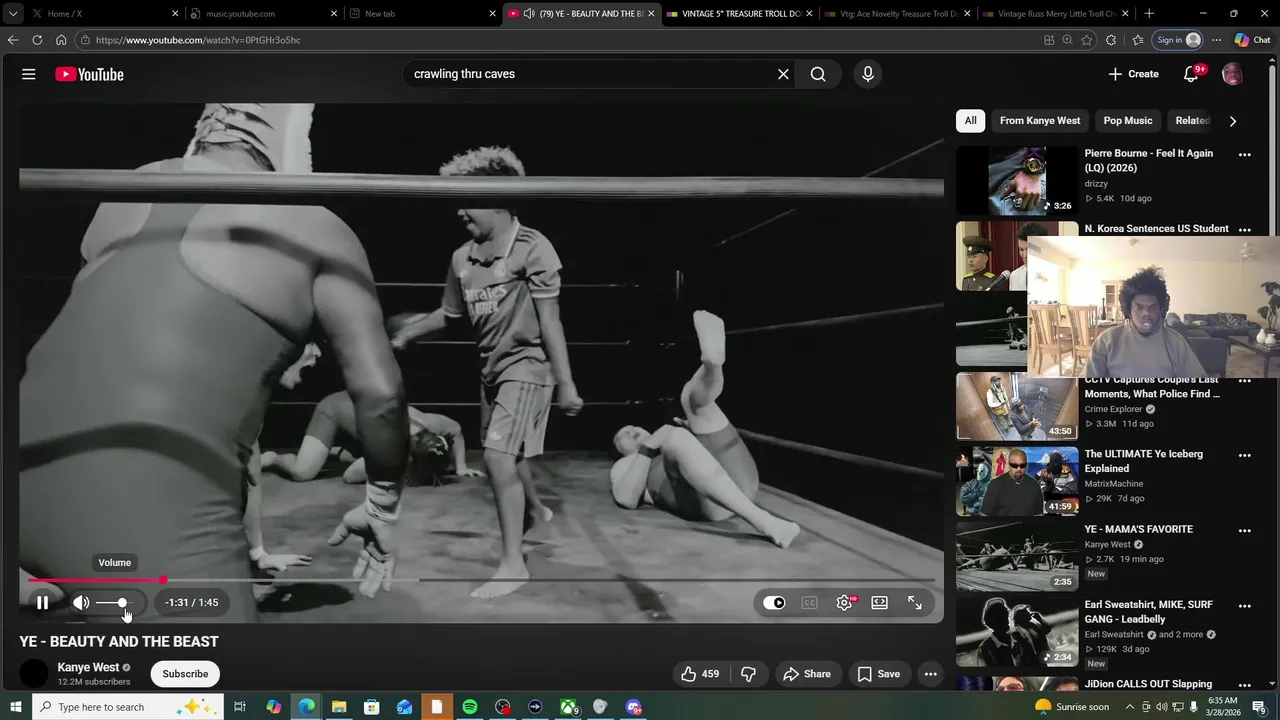Enter full screen mode
Image resolution: width=1280 pixels, height=720 pixels.
(914, 603)
